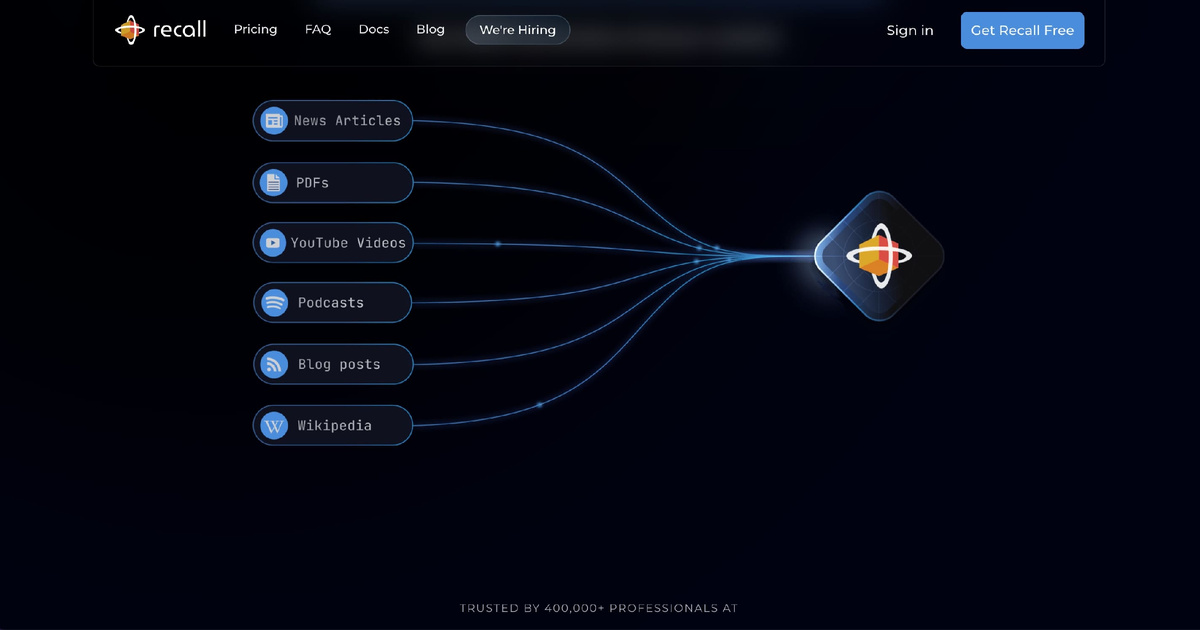Select the Blog posts label text
The height and width of the screenshot is (630, 1200).
coord(339,365)
